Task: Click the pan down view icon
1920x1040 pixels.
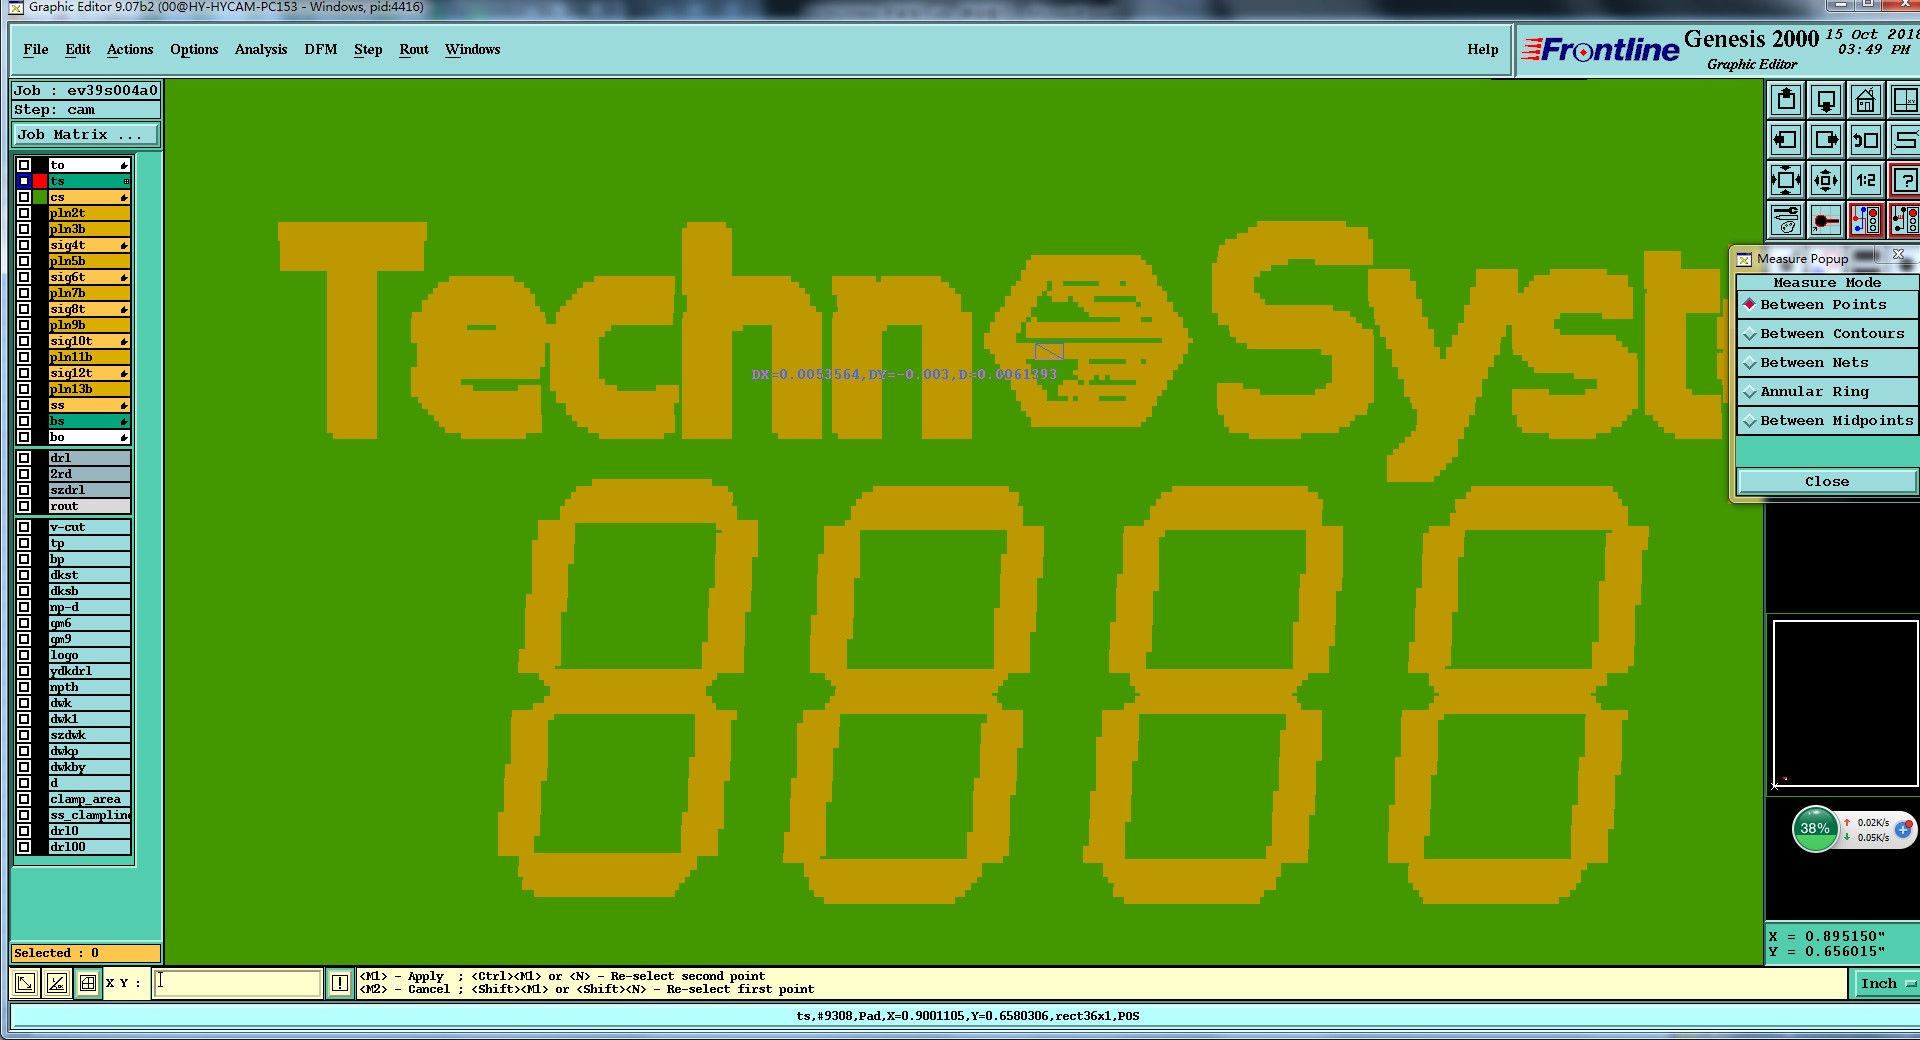Action: [x=1826, y=101]
